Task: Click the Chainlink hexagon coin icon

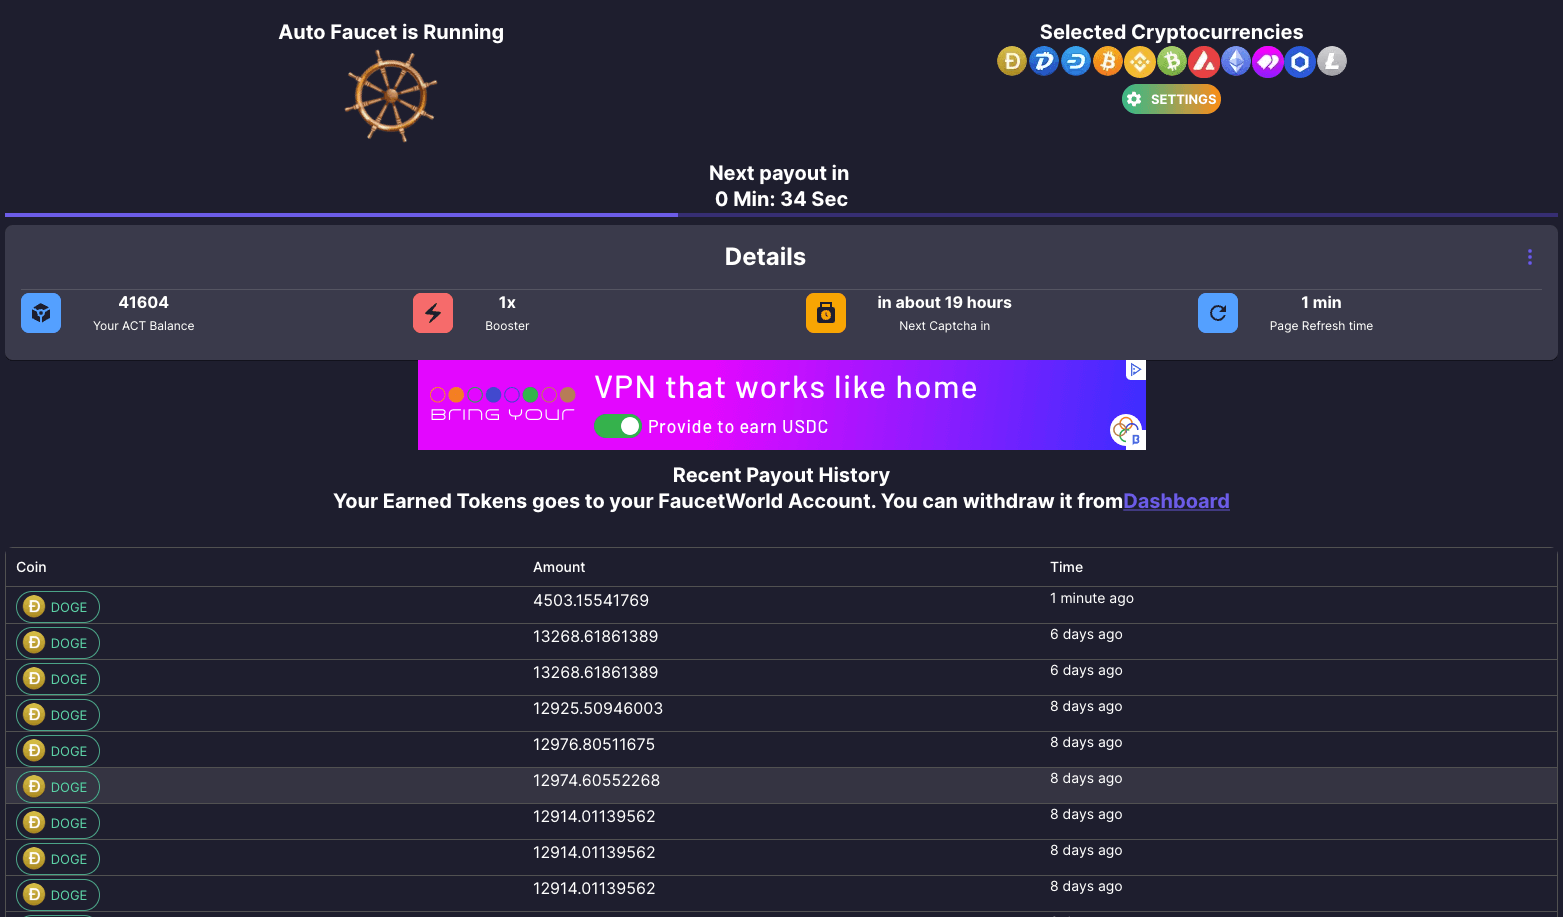Action: coord(1299,62)
